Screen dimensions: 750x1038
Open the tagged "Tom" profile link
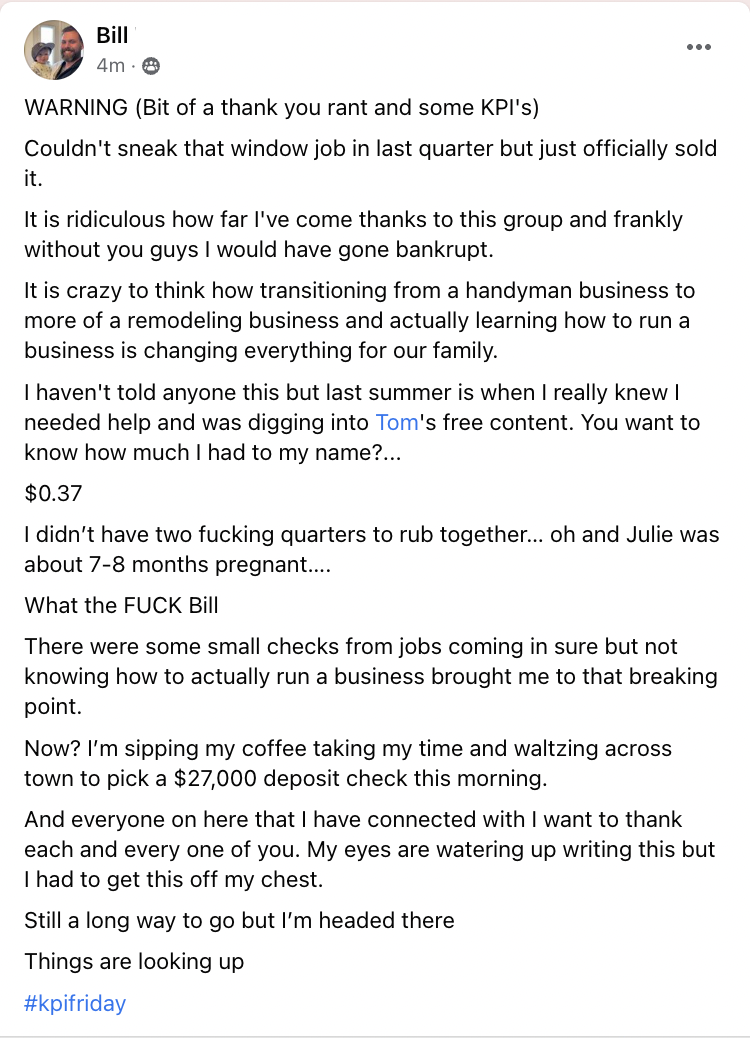pyautogui.click(x=396, y=422)
